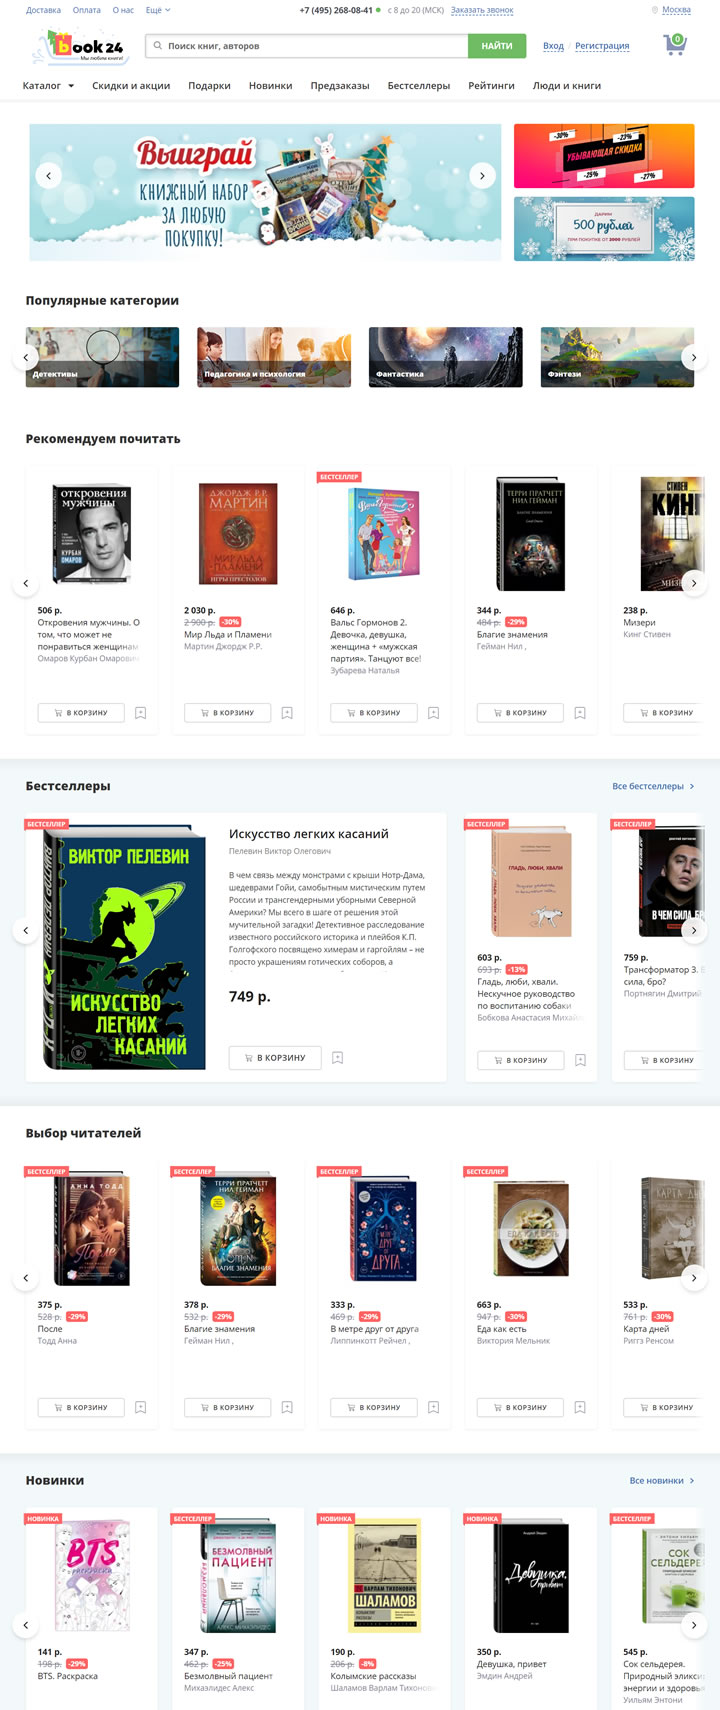Slide recommended books to the right
Screen dimensions: 720x1710
pos(694,583)
